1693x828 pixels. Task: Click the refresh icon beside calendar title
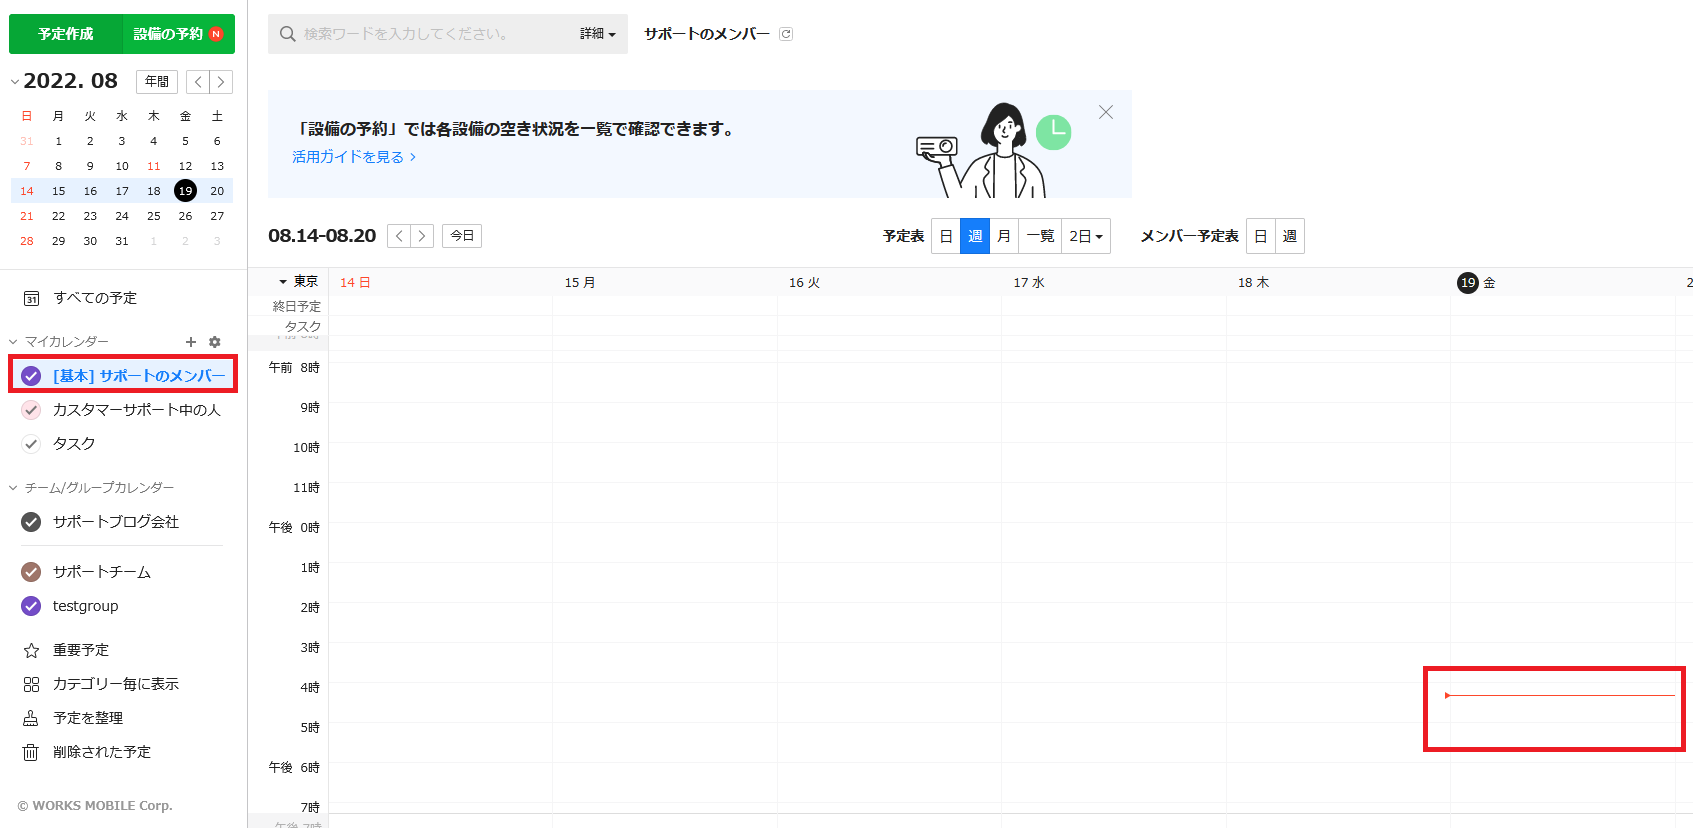tap(786, 34)
